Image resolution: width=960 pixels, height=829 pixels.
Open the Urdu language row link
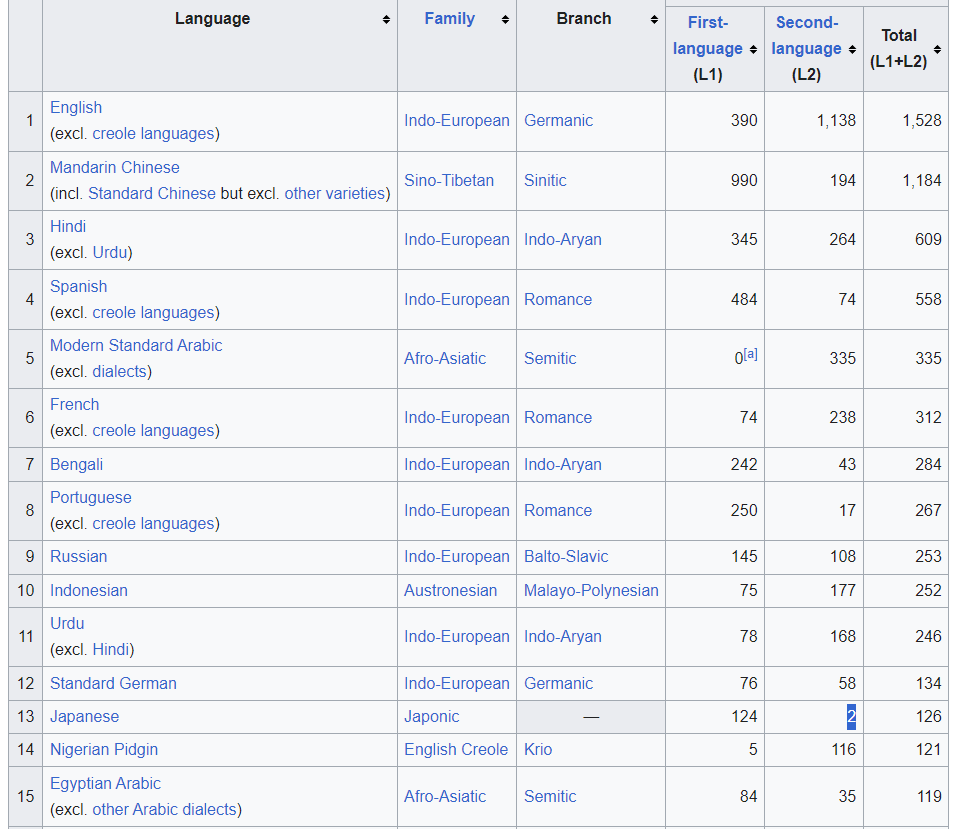pyautogui.click(x=67, y=624)
